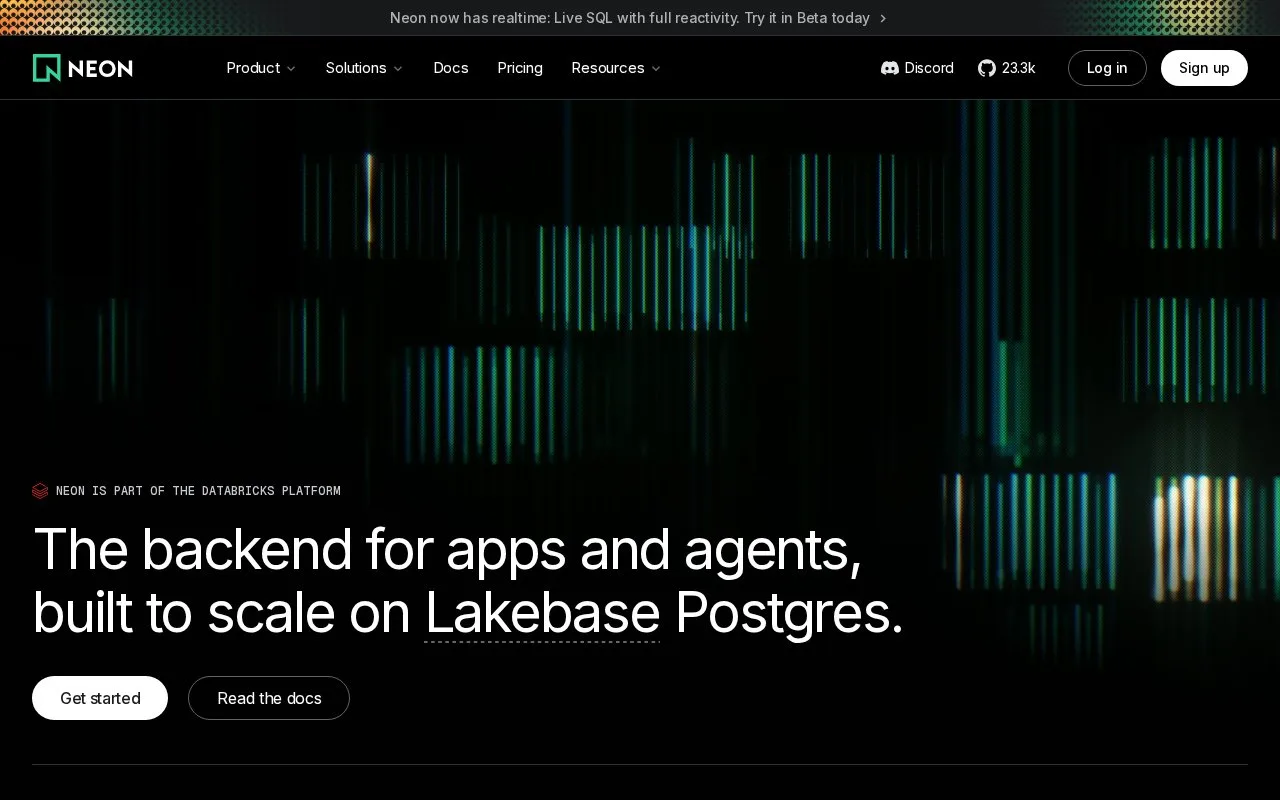Expand the Product menu chevron
This screenshot has width=1280, height=800.
point(291,68)
